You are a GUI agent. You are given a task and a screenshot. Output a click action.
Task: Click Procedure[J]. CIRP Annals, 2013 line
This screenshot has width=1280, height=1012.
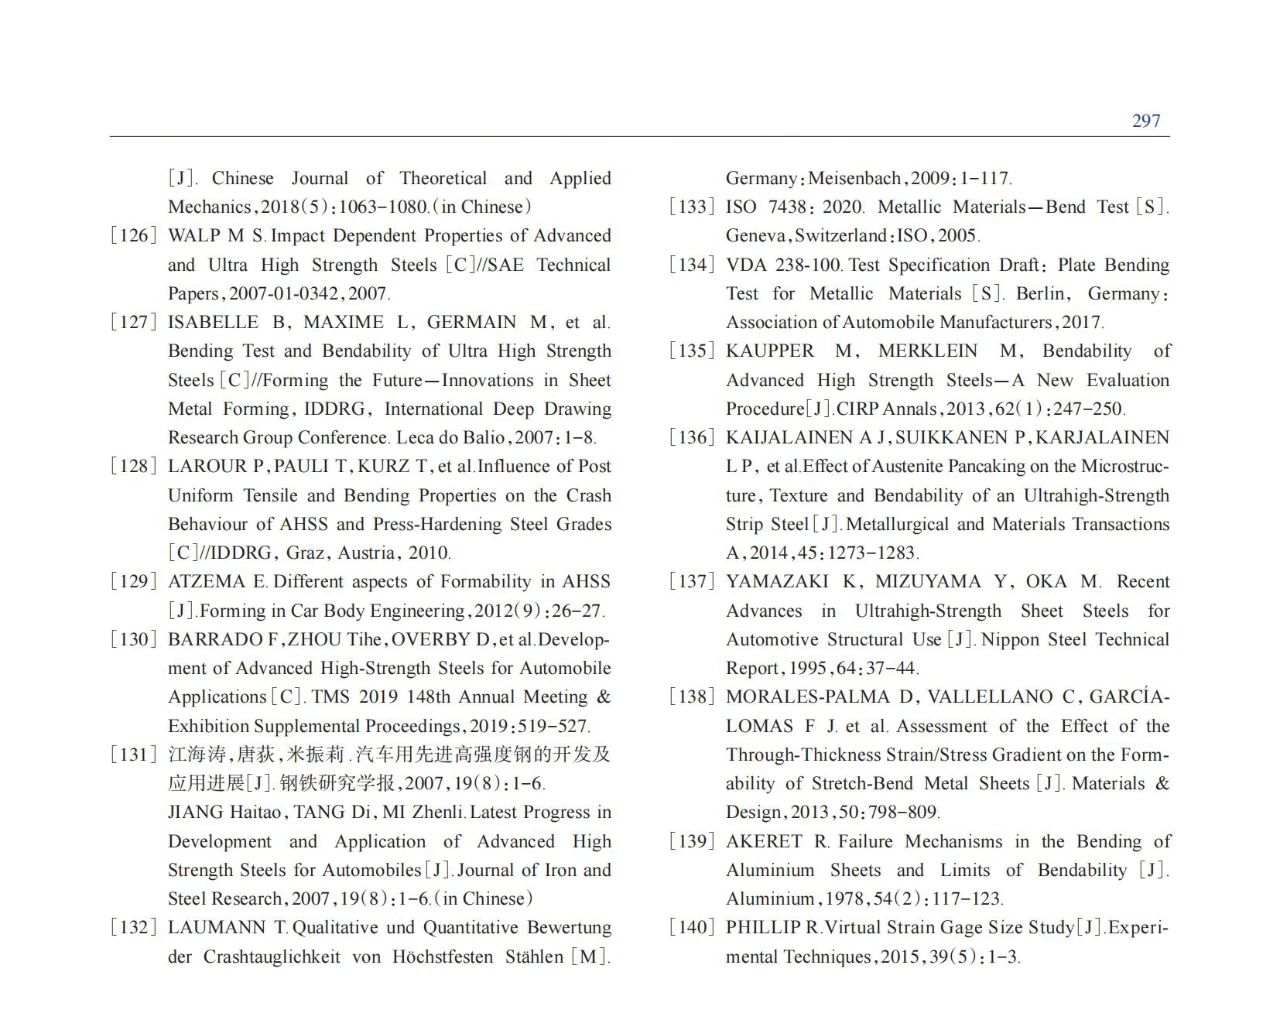(x=926, y=409)
